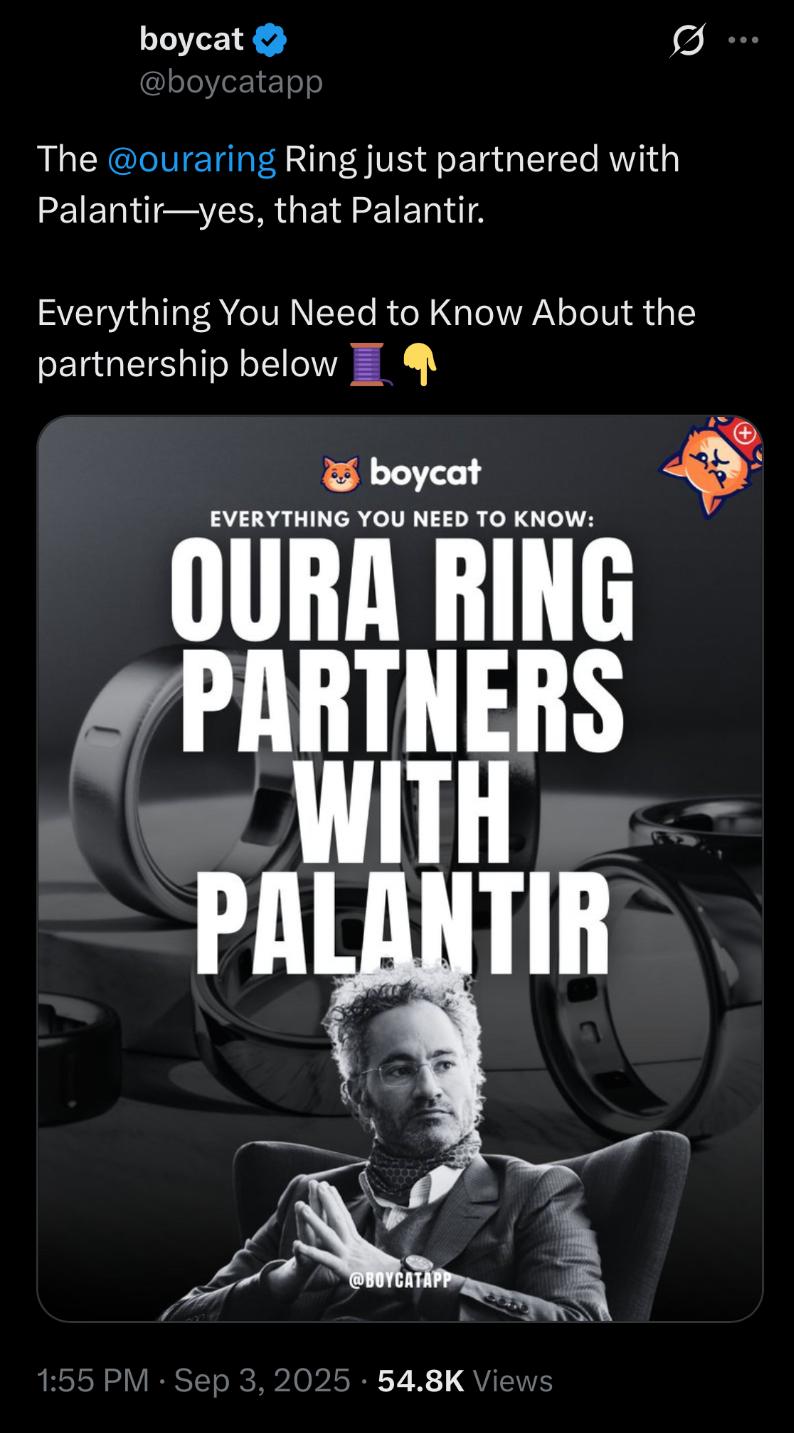Click the @boycatapp handle
This screenshot has height=1433, width=794.
coord(231,82)
